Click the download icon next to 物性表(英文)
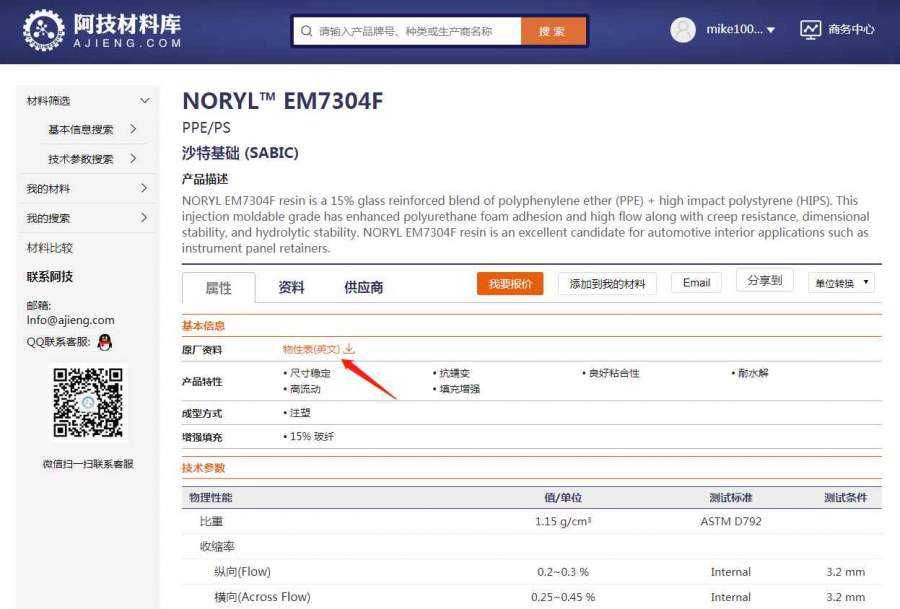 349,349
